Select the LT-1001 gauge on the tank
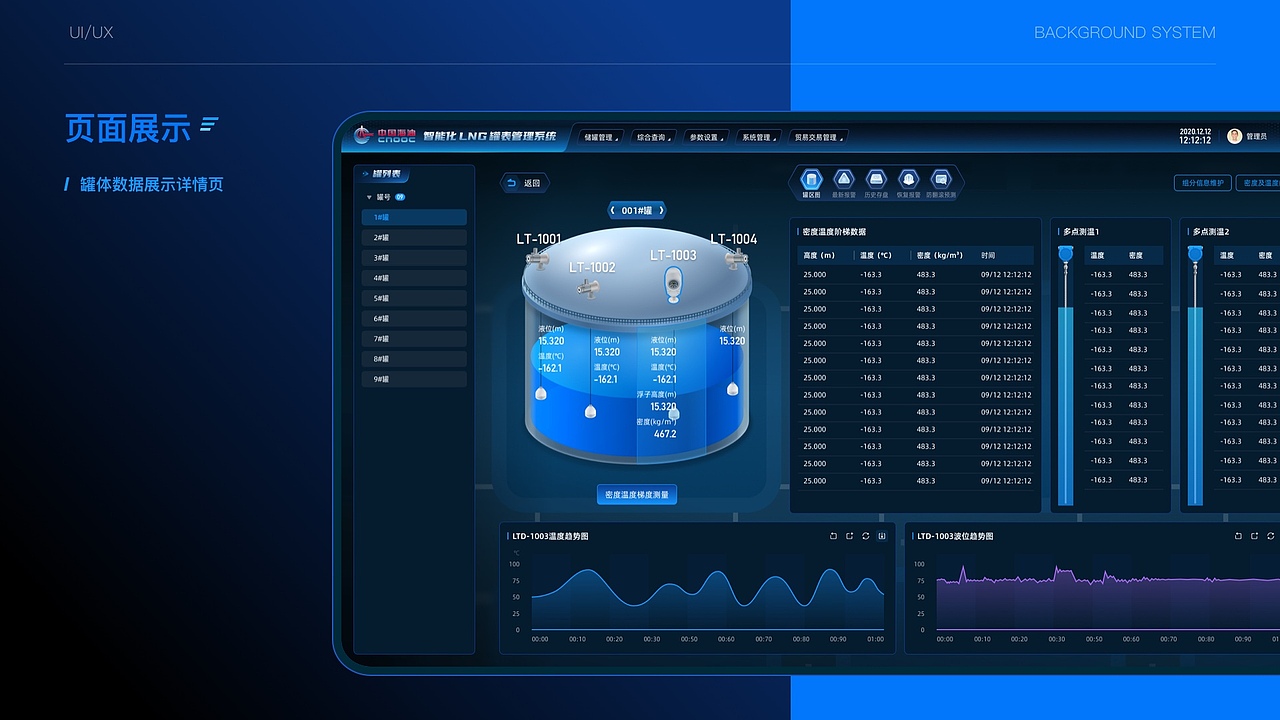The image size is (1280, 720). click(x=538, y=260)
